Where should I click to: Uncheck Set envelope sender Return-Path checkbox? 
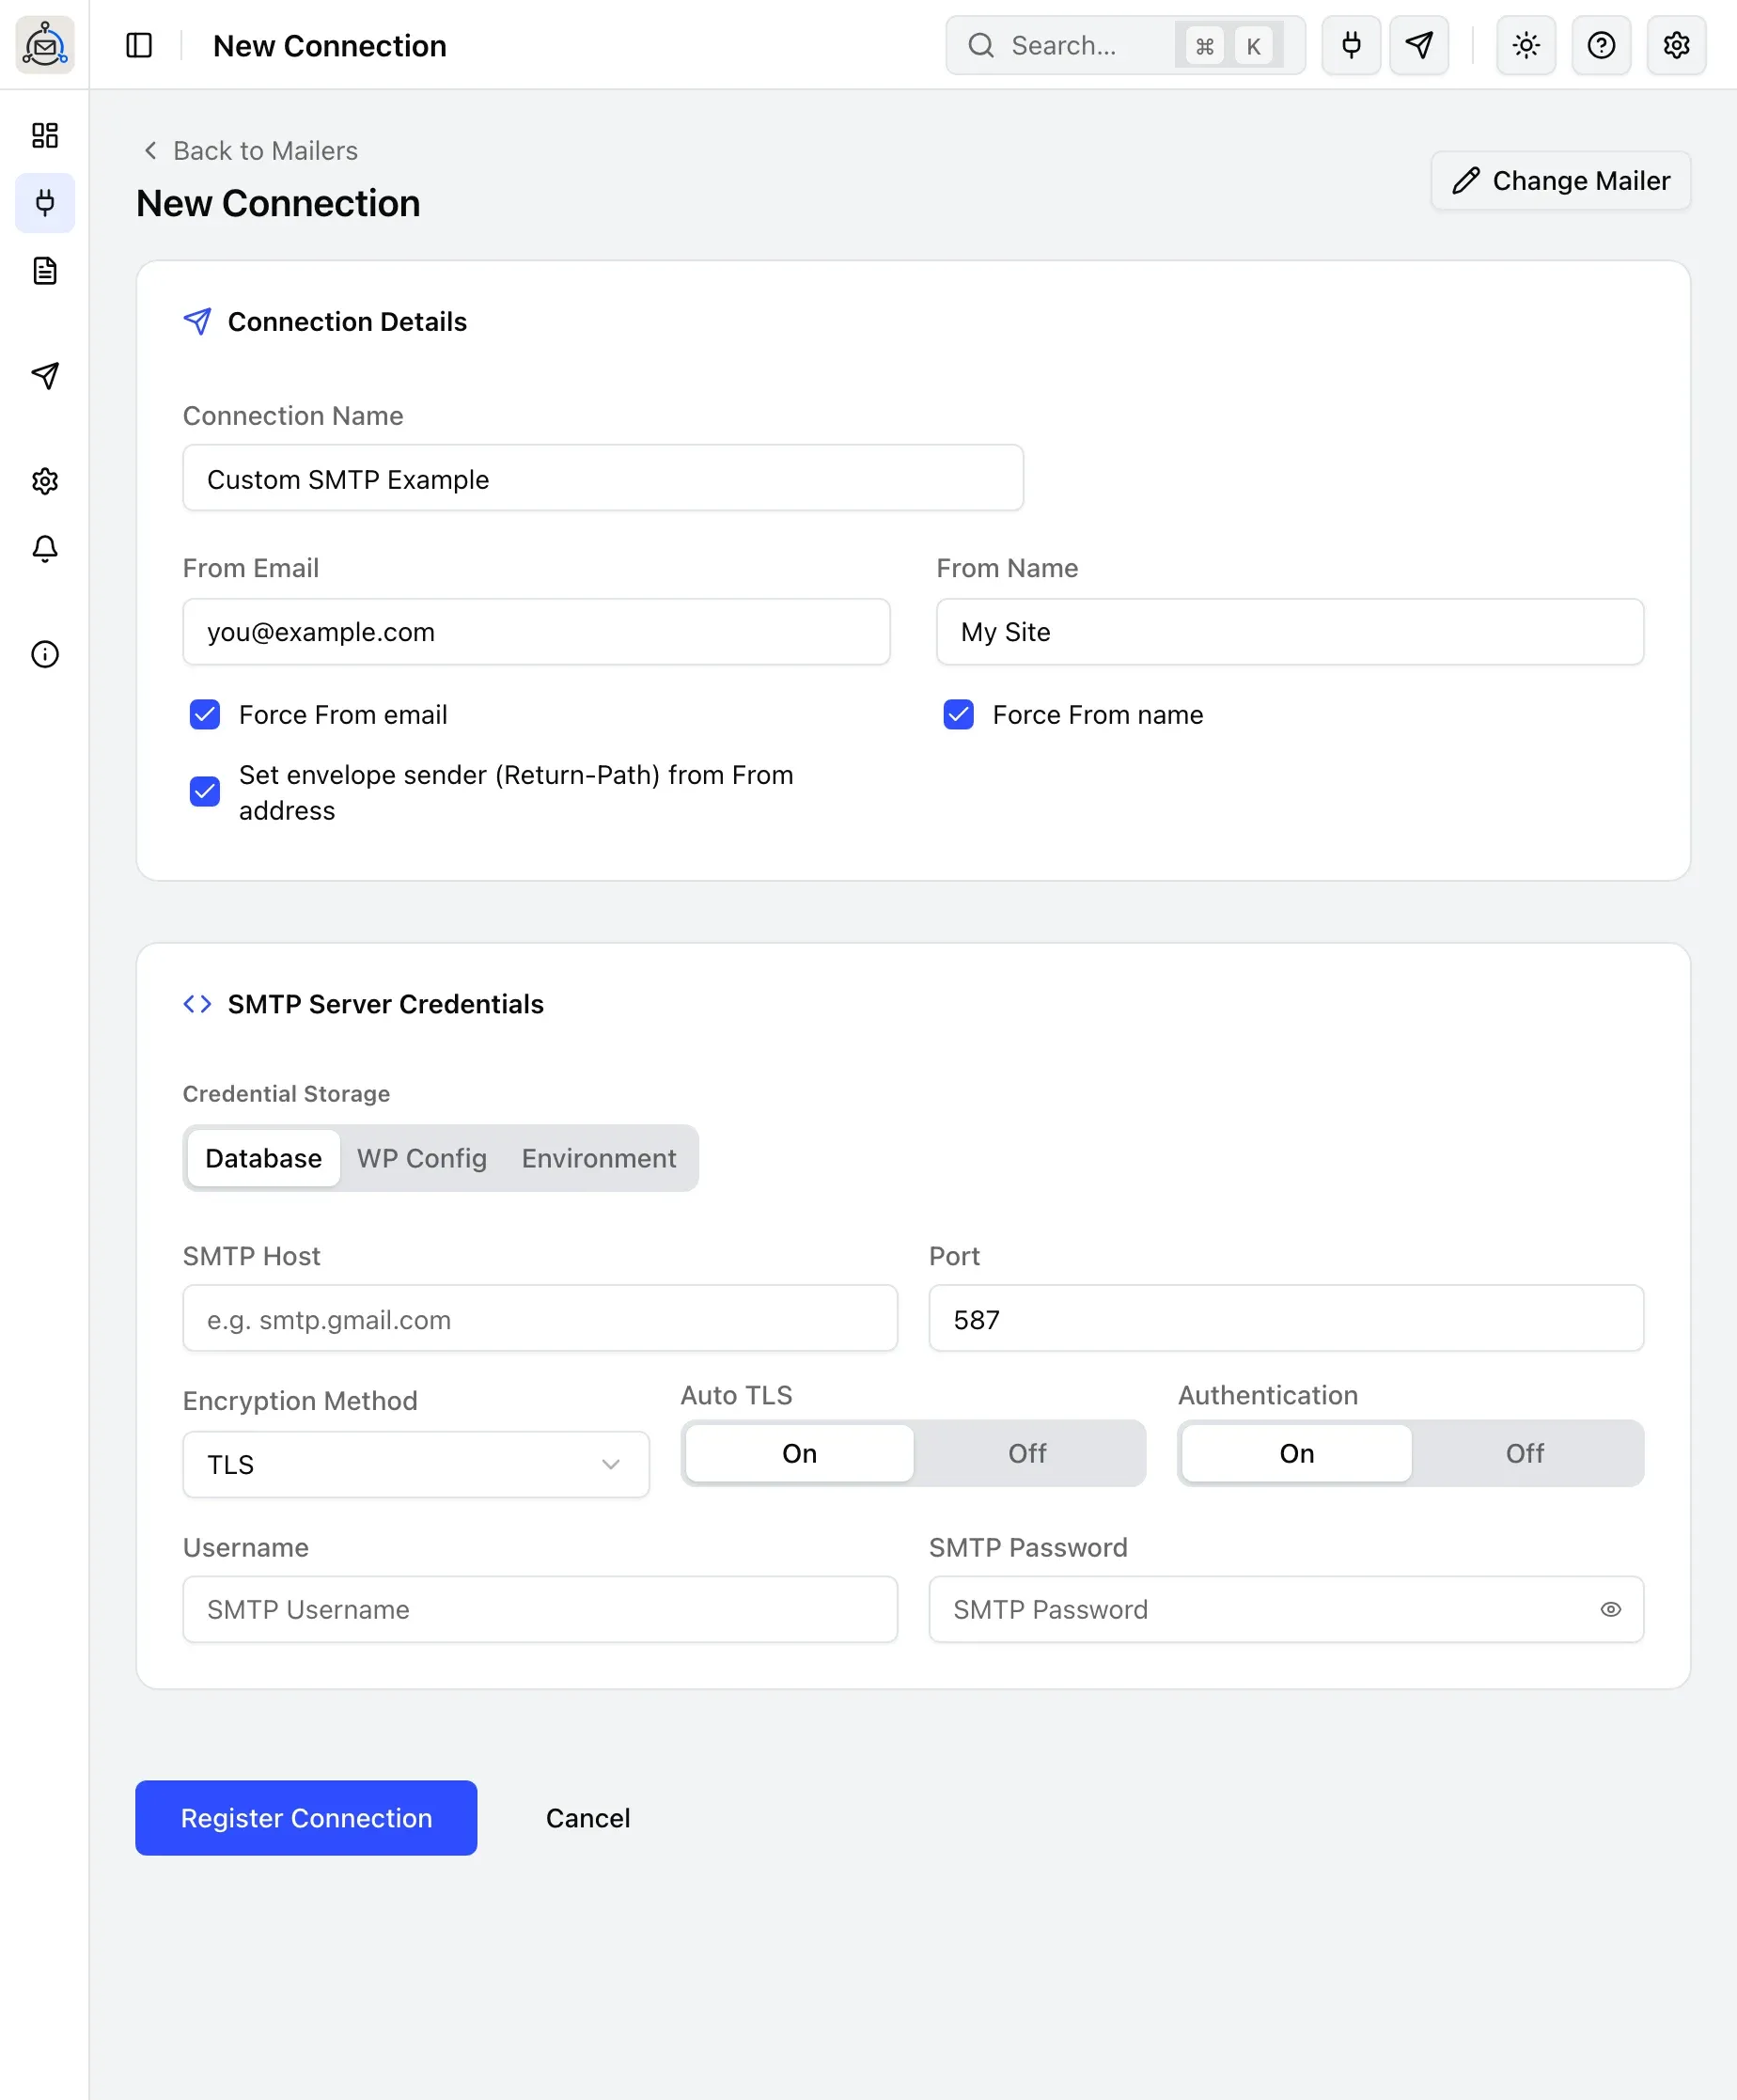click(205, 792)
